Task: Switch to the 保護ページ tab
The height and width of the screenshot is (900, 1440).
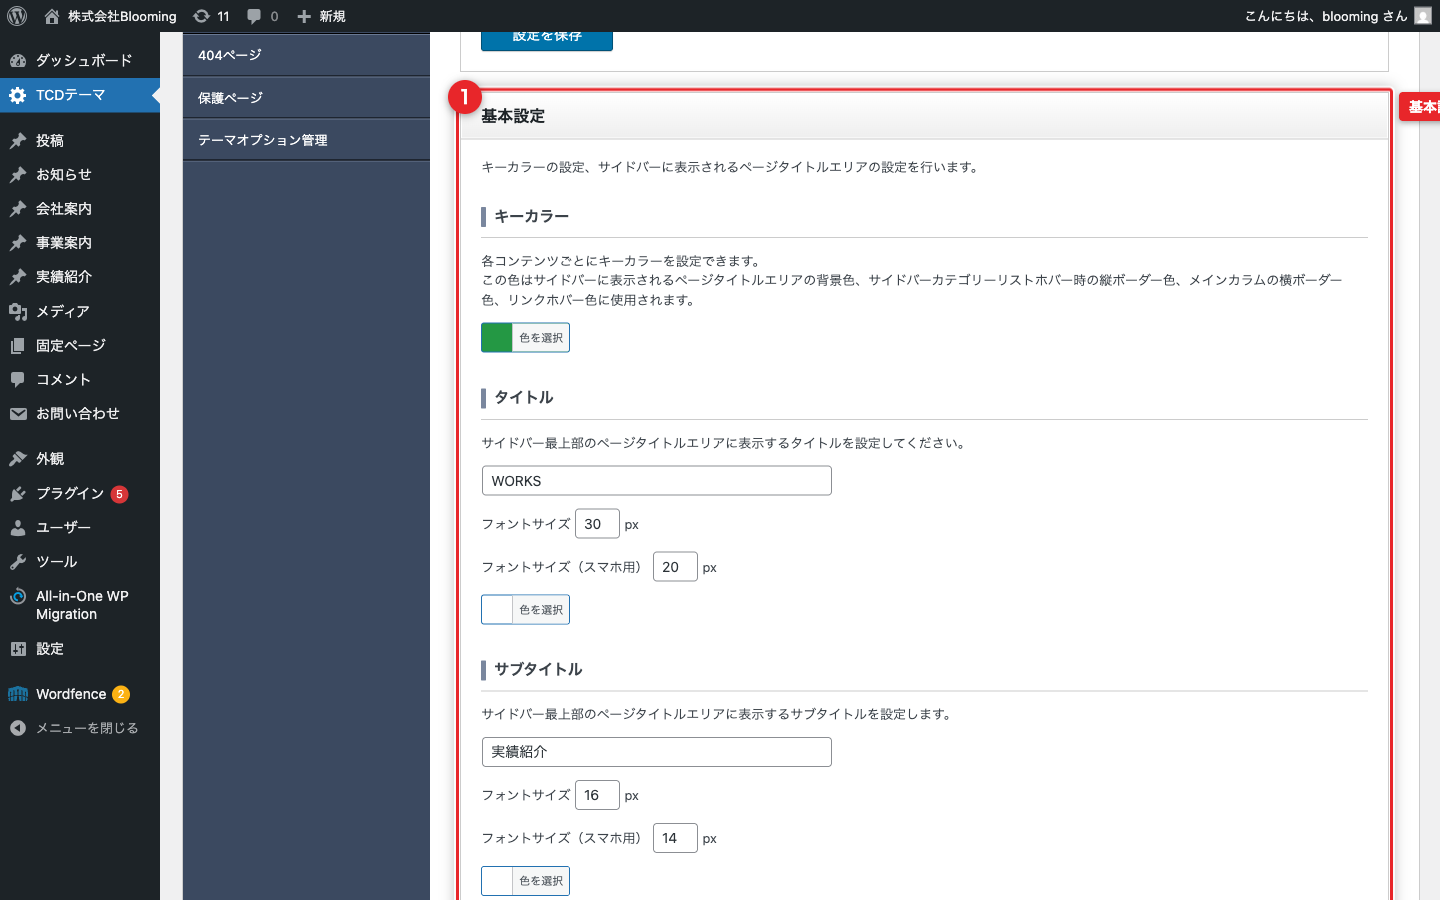Action: click(x=306, y=98)
